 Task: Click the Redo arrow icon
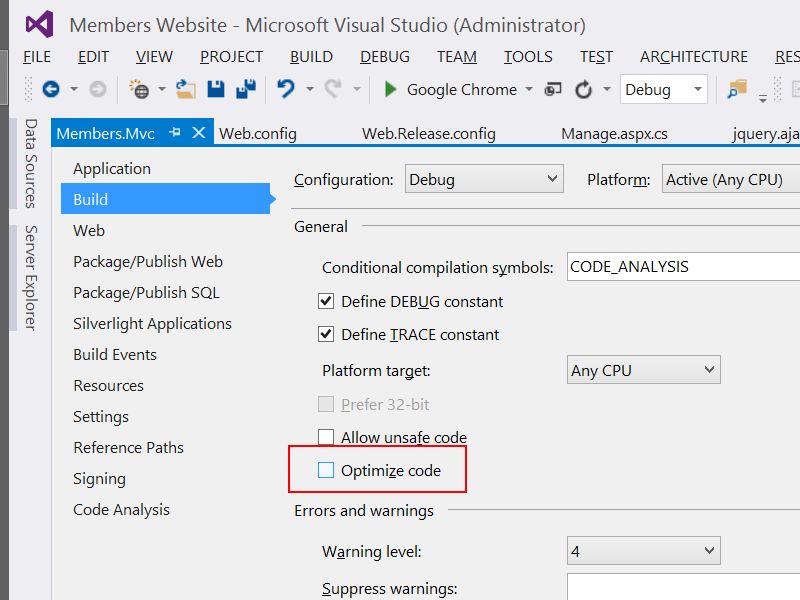tap(334, 89)
